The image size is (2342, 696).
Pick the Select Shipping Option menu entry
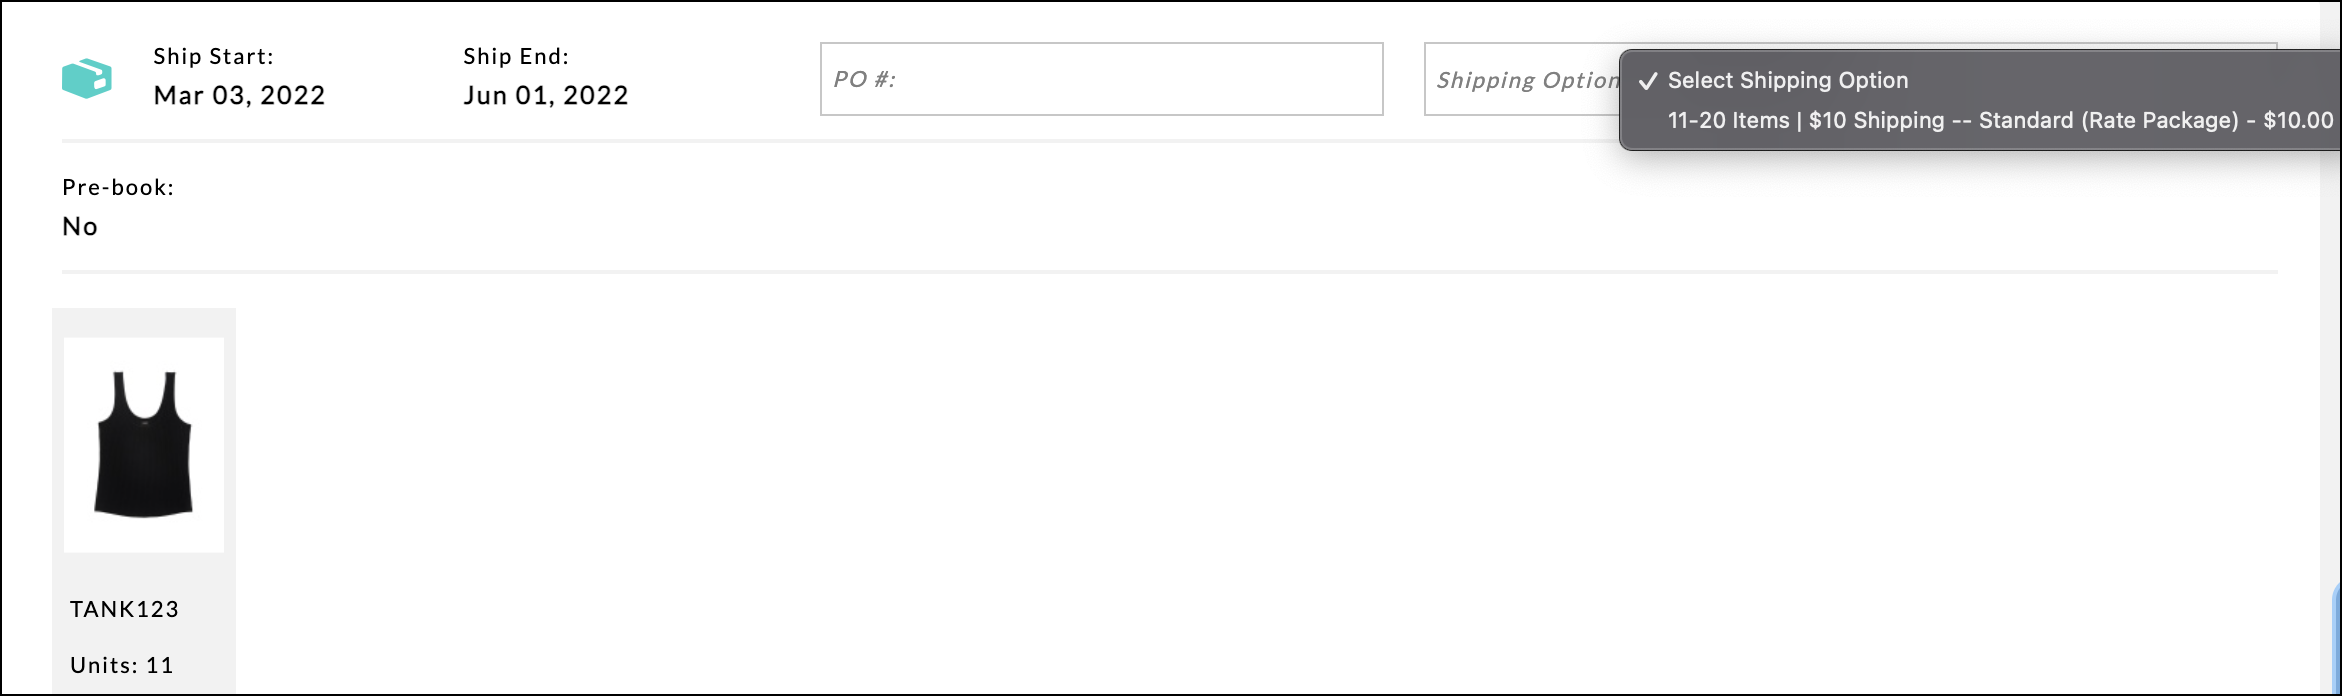click(1787, 81)
